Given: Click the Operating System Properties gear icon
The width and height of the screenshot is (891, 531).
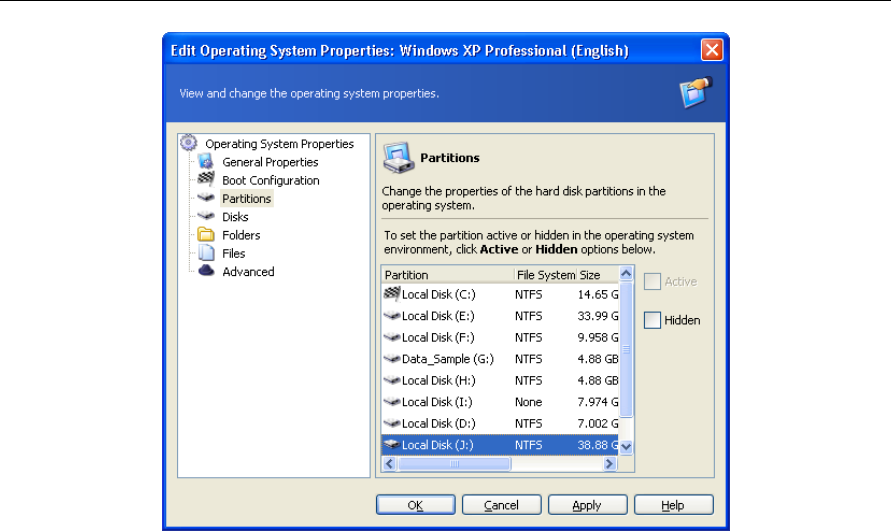Looking at the screenshot, I should pyautogui.click(x=189, y=143).
